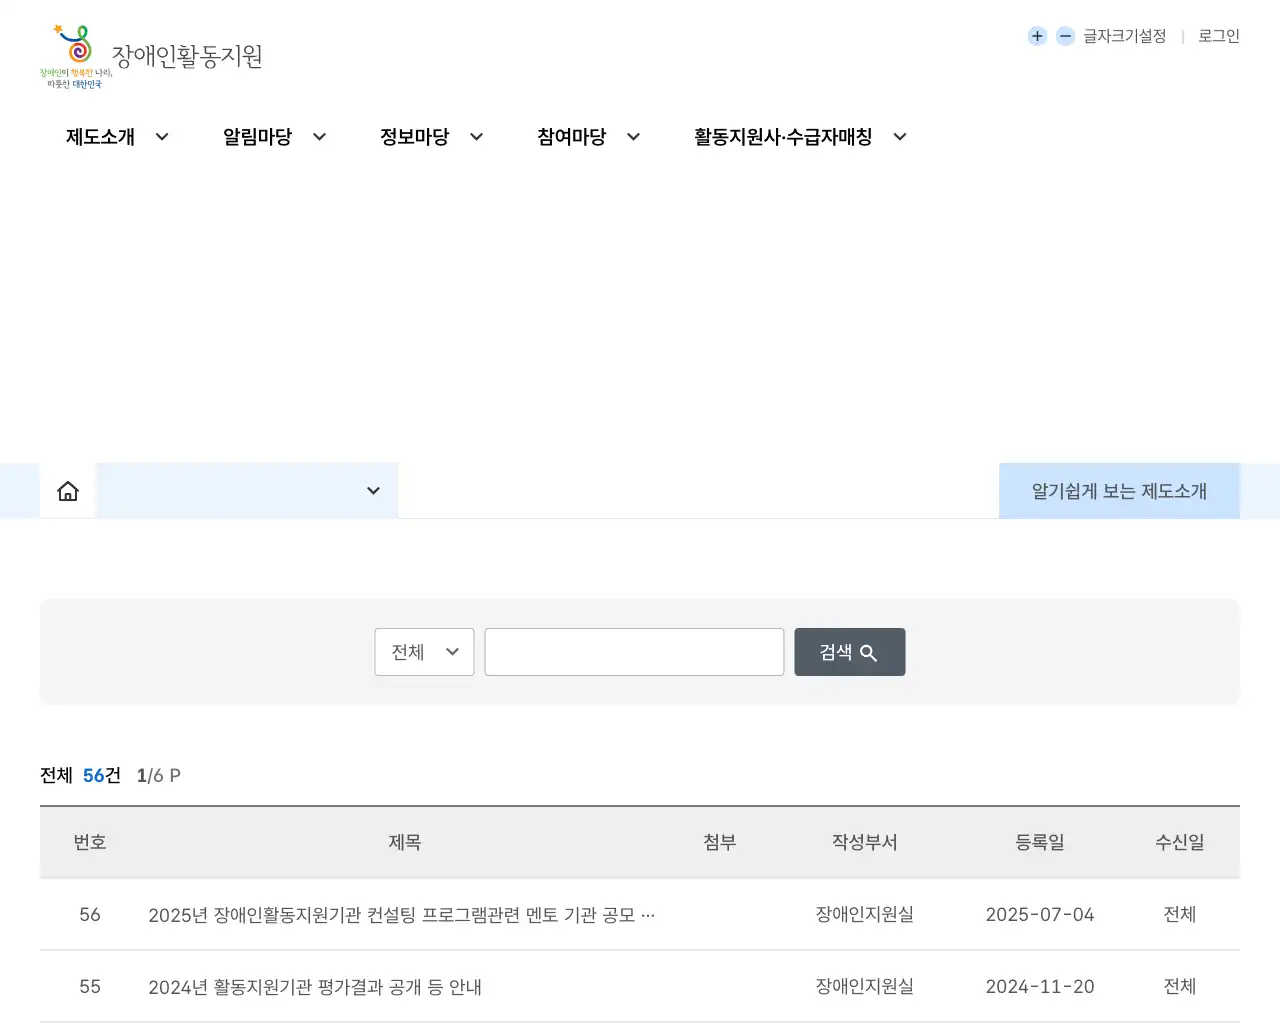Open the 알림마당 menu
Viewport: 1280px width, 1024px height.
(258, 137)
